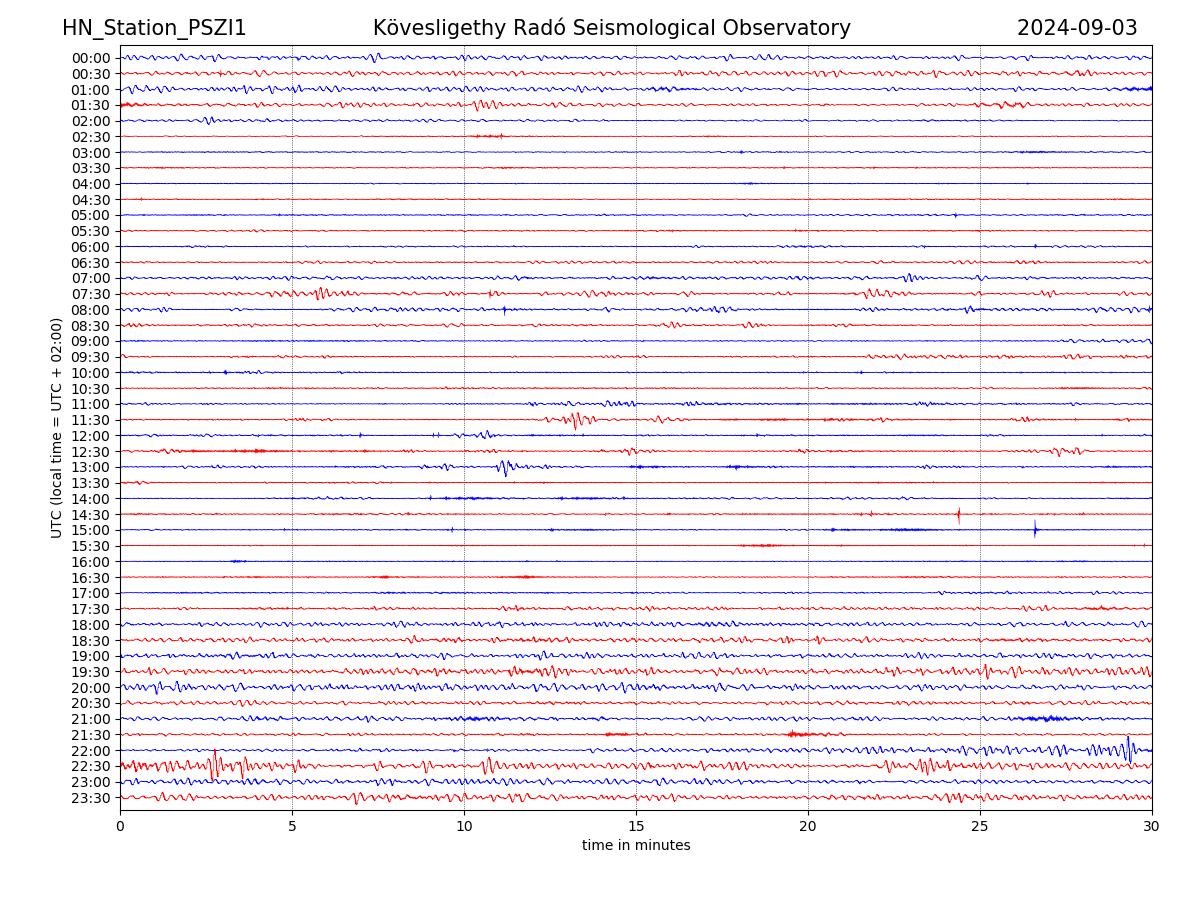Click the HN_Station_PSZI1 station title
The image size is (1200, 900).
tap(154, 29)
